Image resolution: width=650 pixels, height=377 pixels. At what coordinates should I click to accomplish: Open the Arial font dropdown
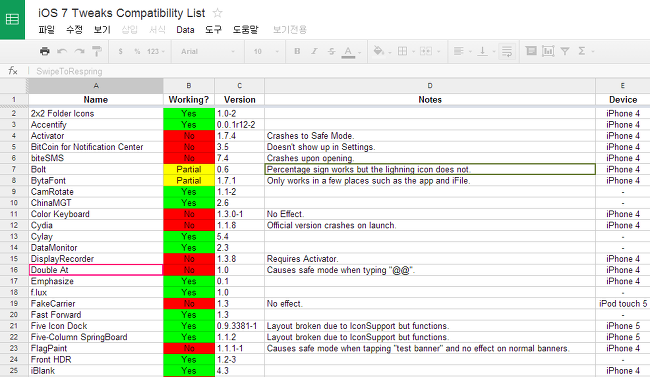208,51
